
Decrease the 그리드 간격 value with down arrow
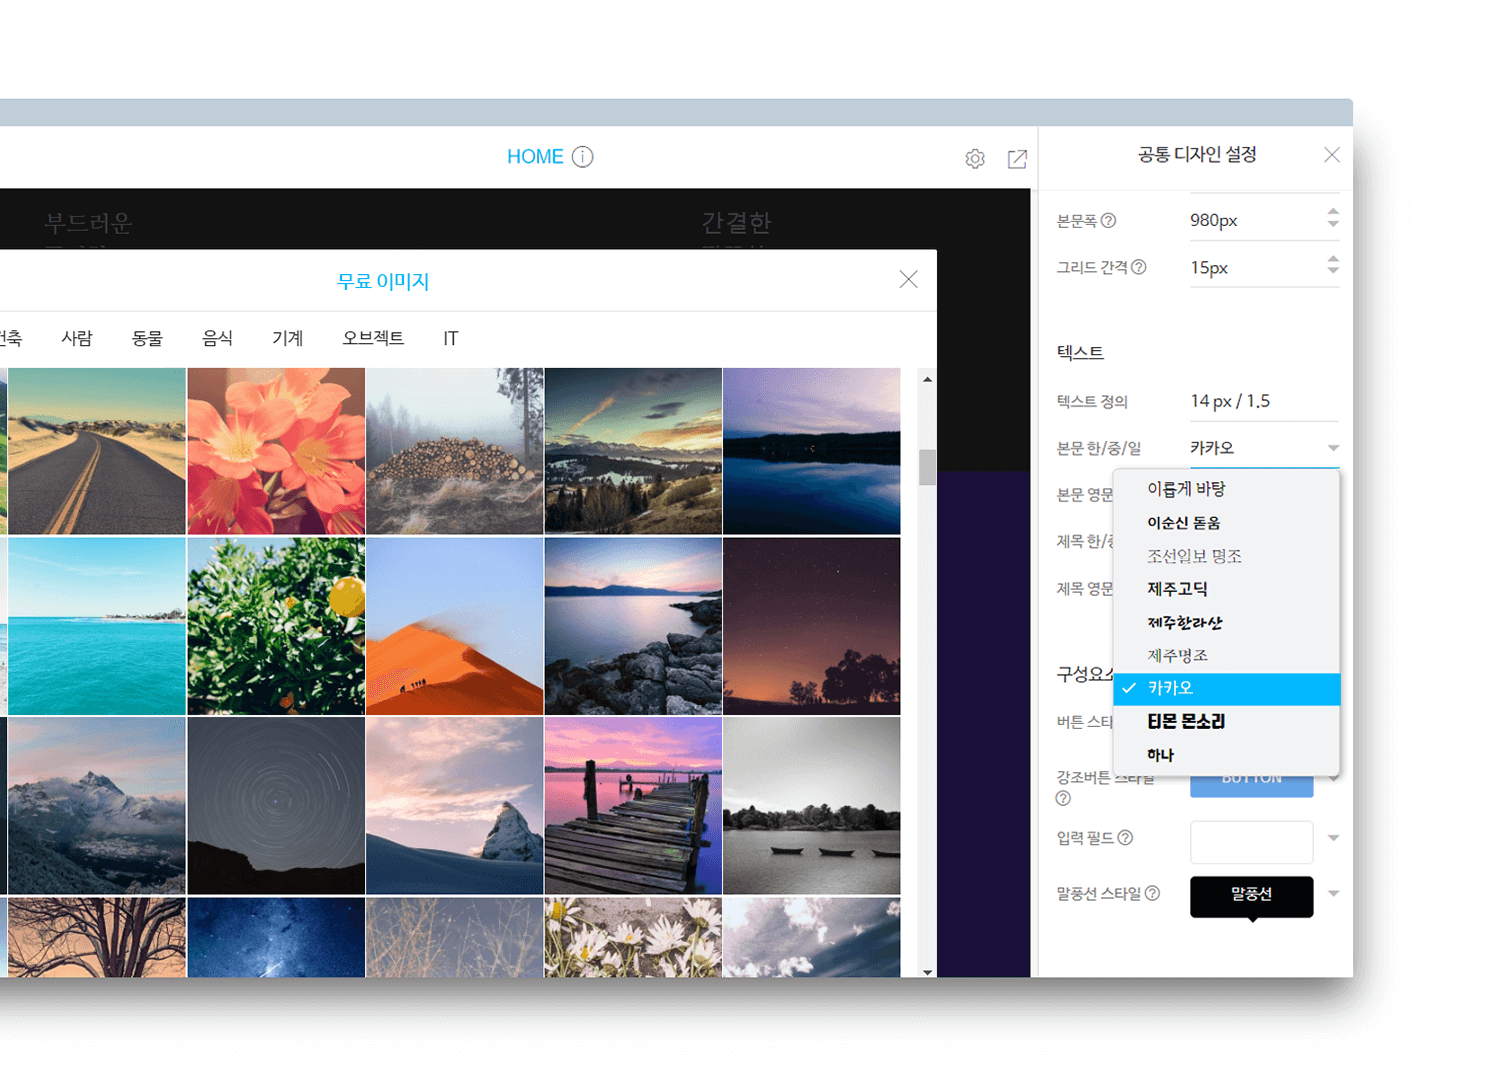[1333, 271]
